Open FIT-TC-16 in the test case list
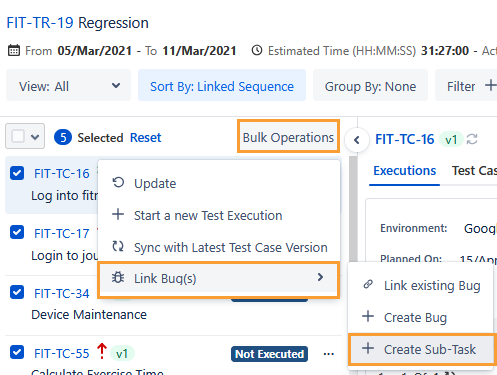Screen dimensions: 497x375 tap(62, 174)
